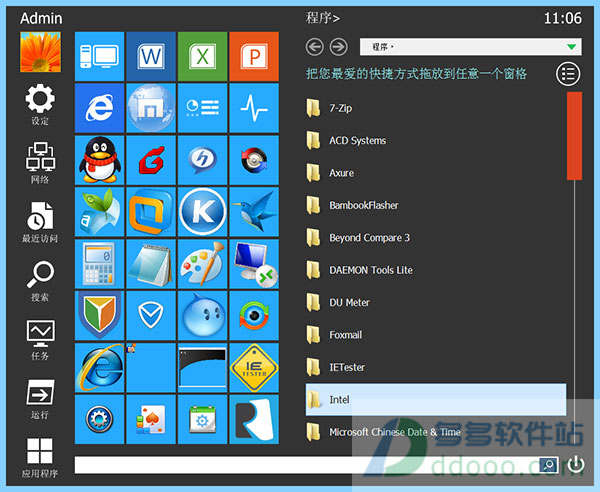Screen dimensions: 600x492
Task: Open the 网络 network icon
Action: point(40,163)
